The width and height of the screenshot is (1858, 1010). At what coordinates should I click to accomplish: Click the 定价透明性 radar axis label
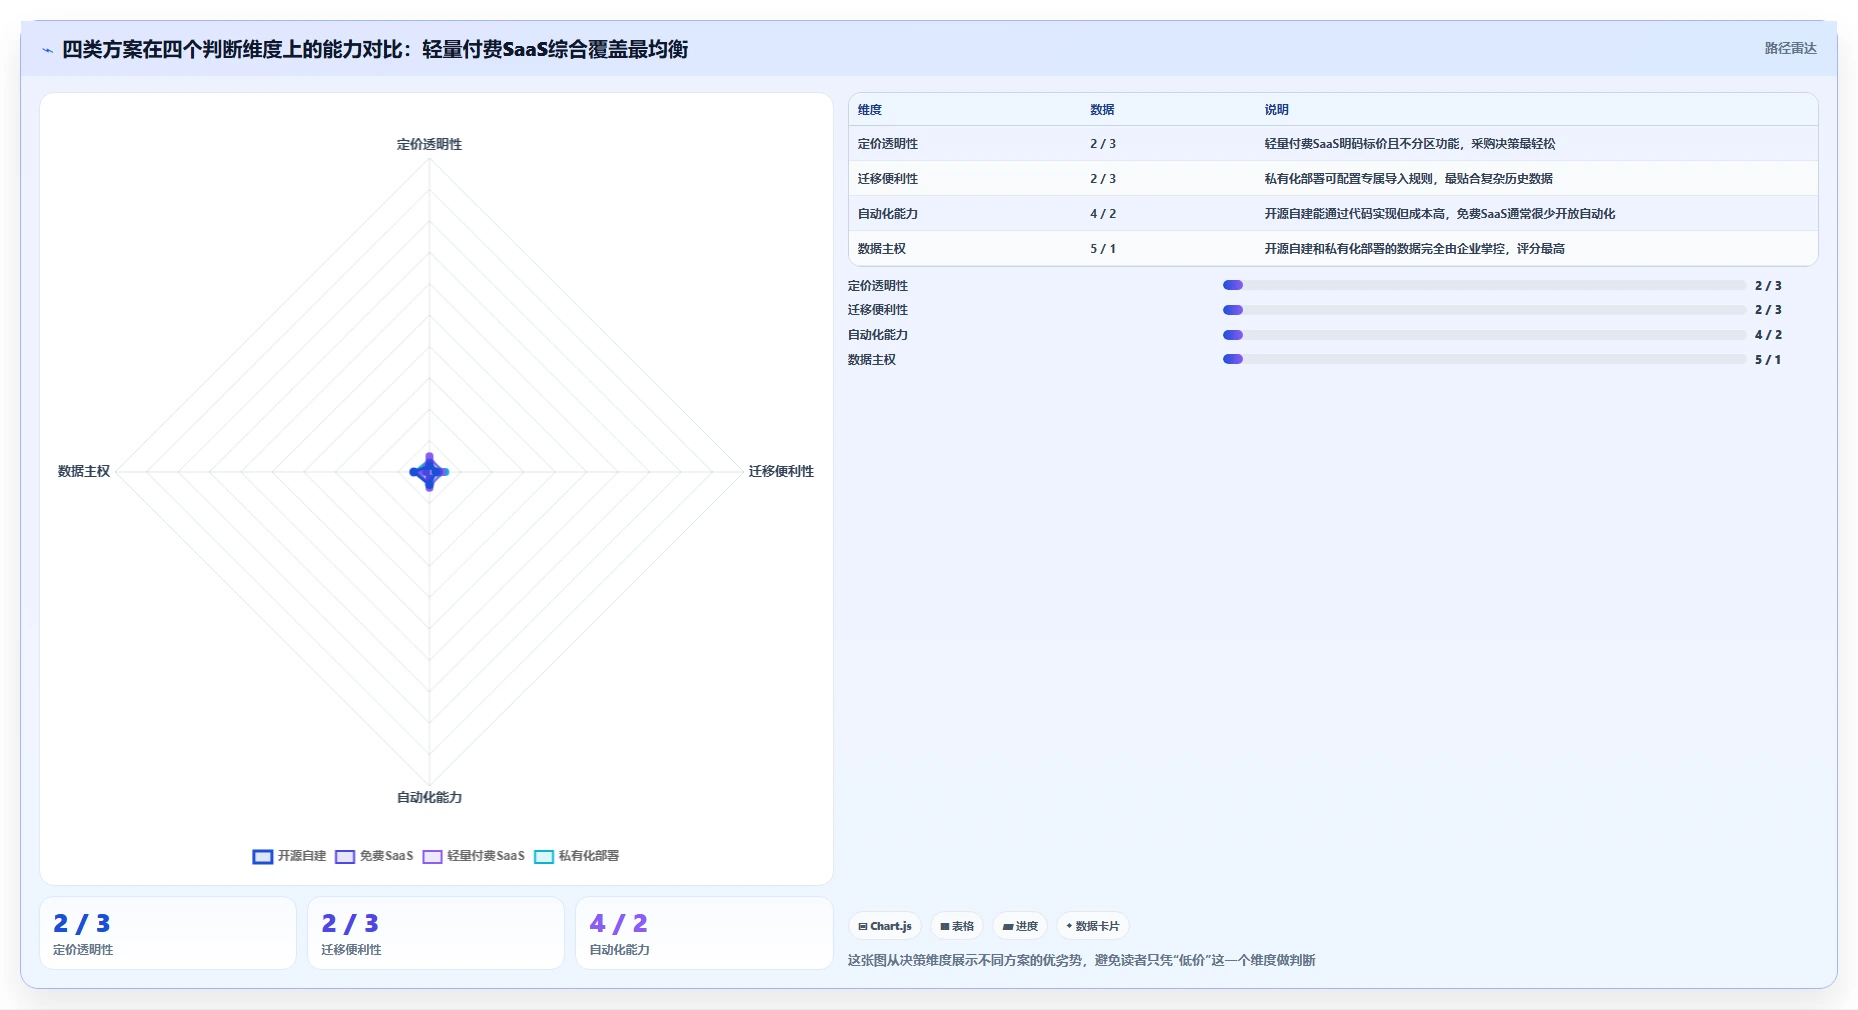pos(429,144)
